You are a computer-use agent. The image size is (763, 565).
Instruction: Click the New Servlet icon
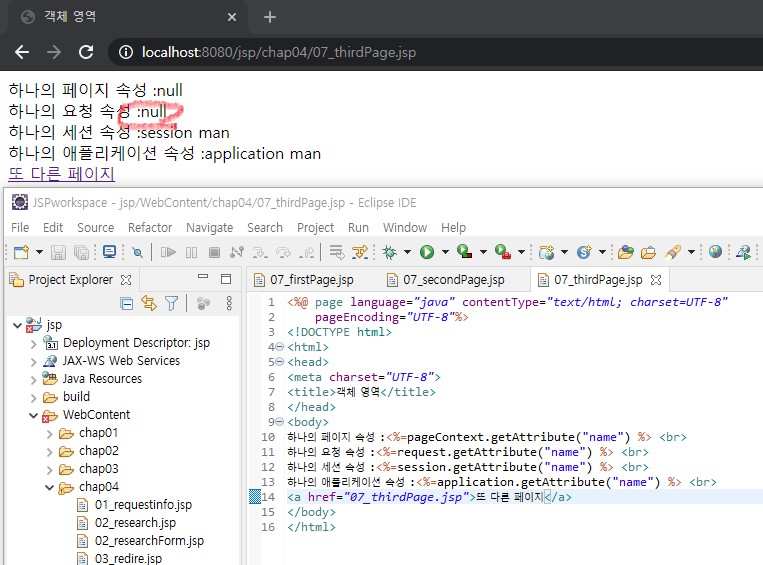point(584,252)
